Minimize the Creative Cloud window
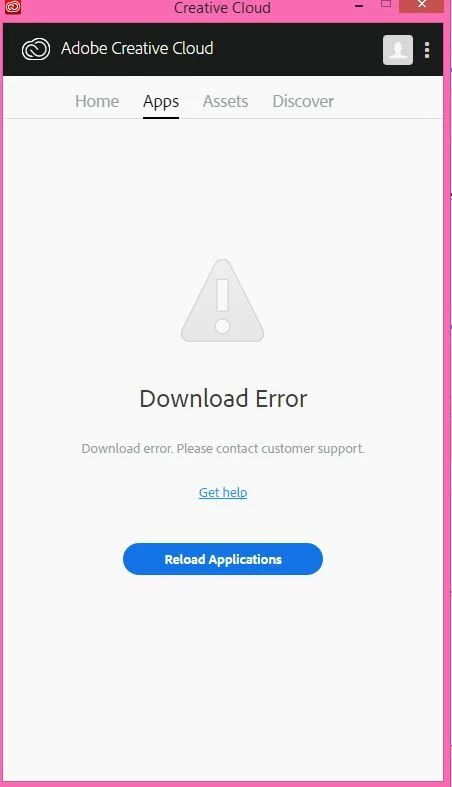The image size is (452, 787). coord(359,7)
